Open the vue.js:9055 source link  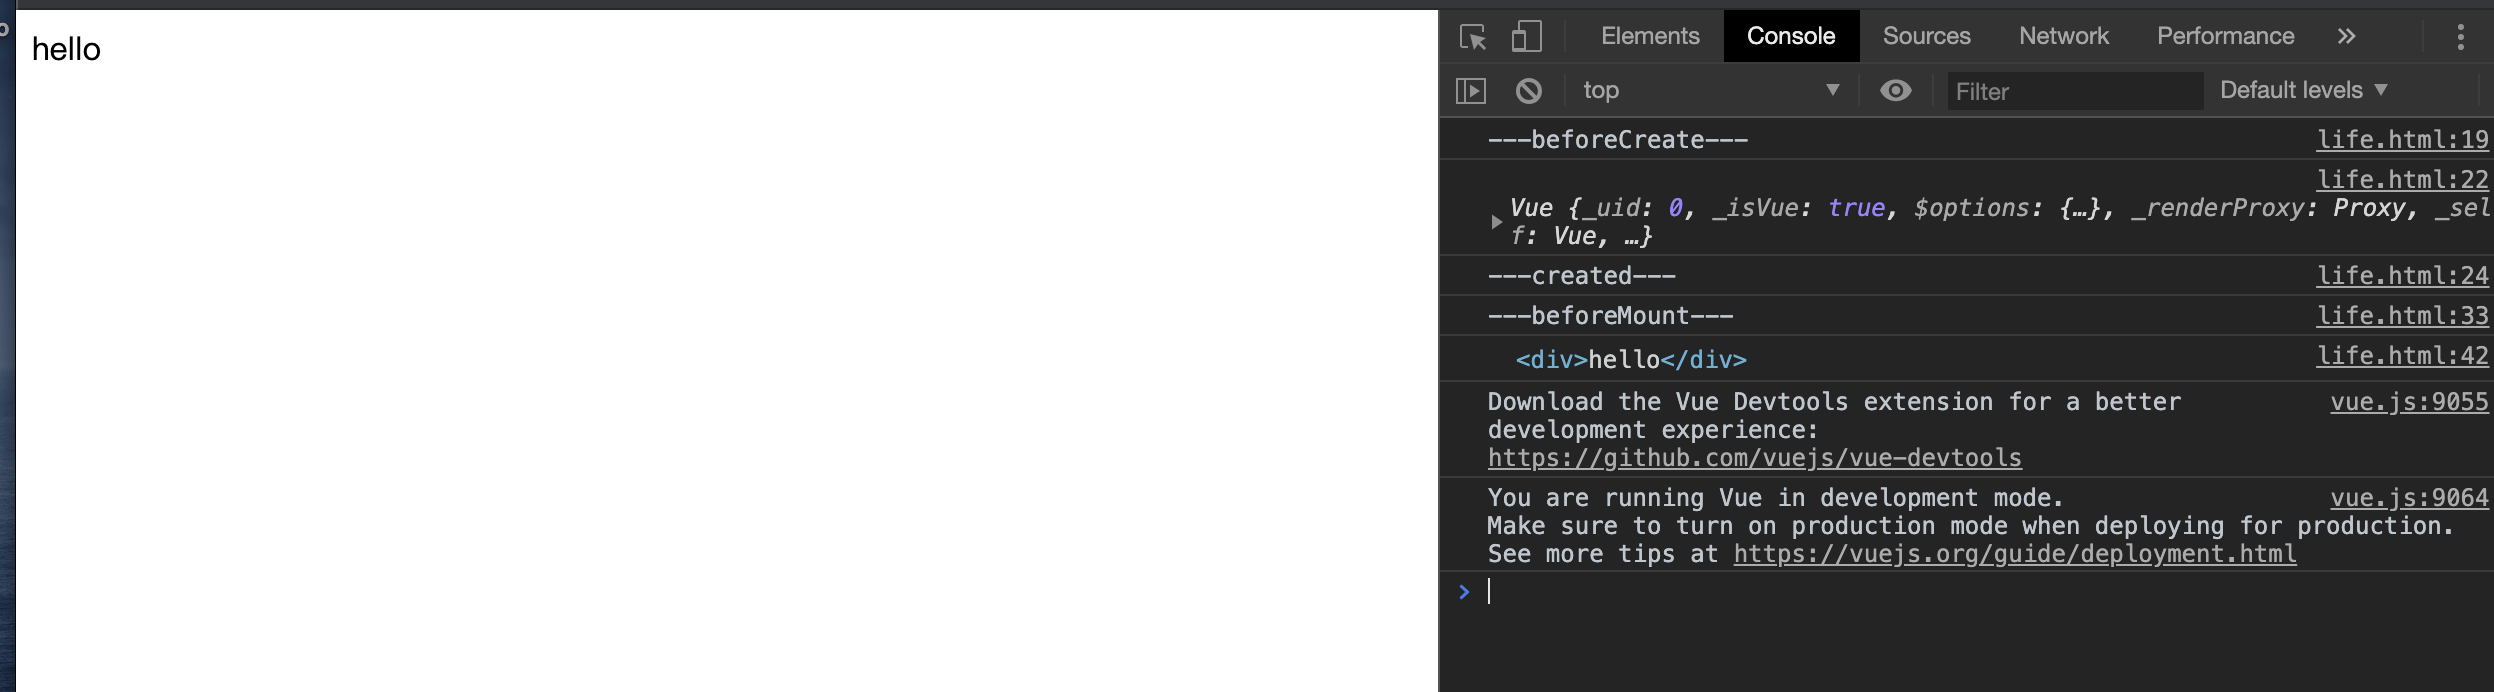[x=2408, y=402]
